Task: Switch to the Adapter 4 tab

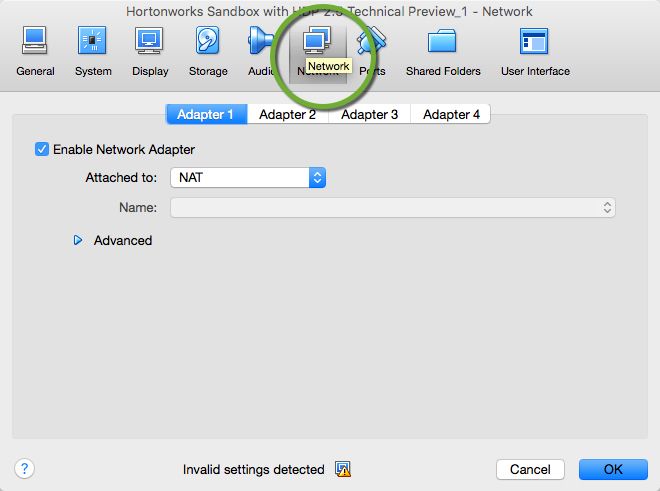Action: coord(451,114)
